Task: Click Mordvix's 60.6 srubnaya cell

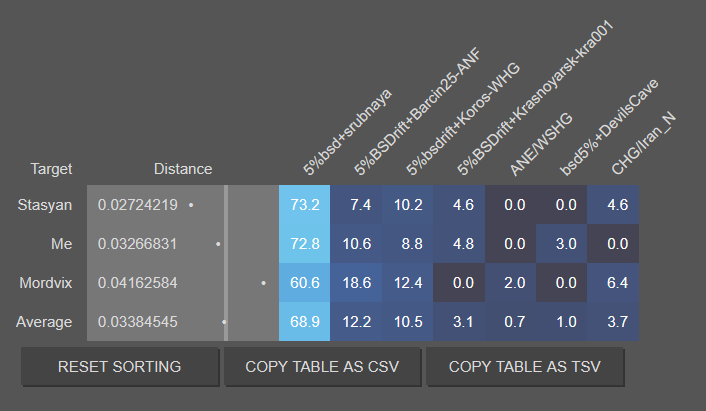Action: pyautogui.click(x=304, y=283)
